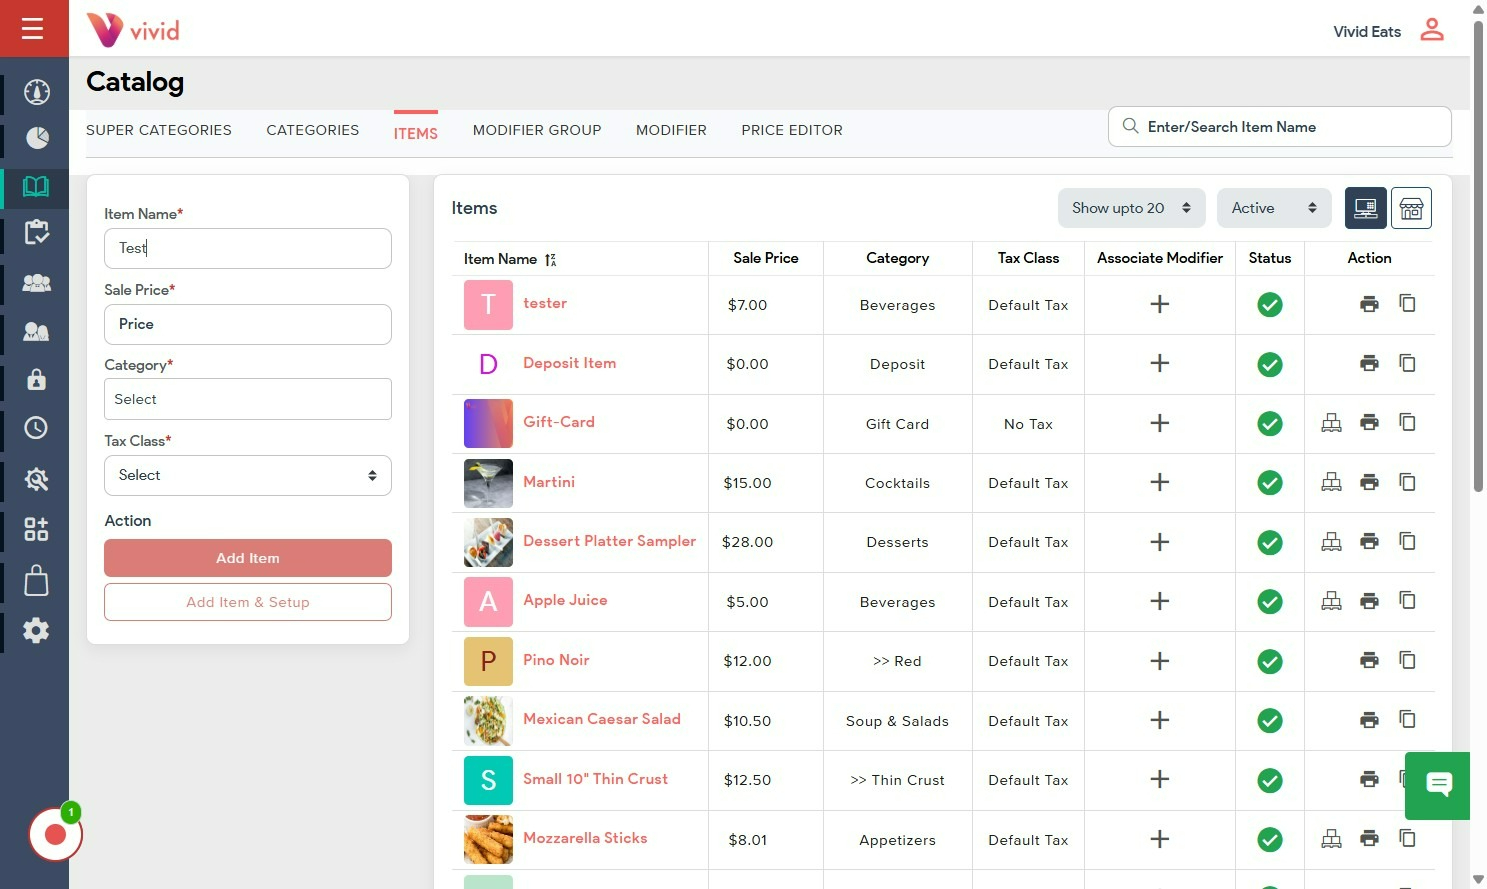Open the hamburger menu

(33, 28)
